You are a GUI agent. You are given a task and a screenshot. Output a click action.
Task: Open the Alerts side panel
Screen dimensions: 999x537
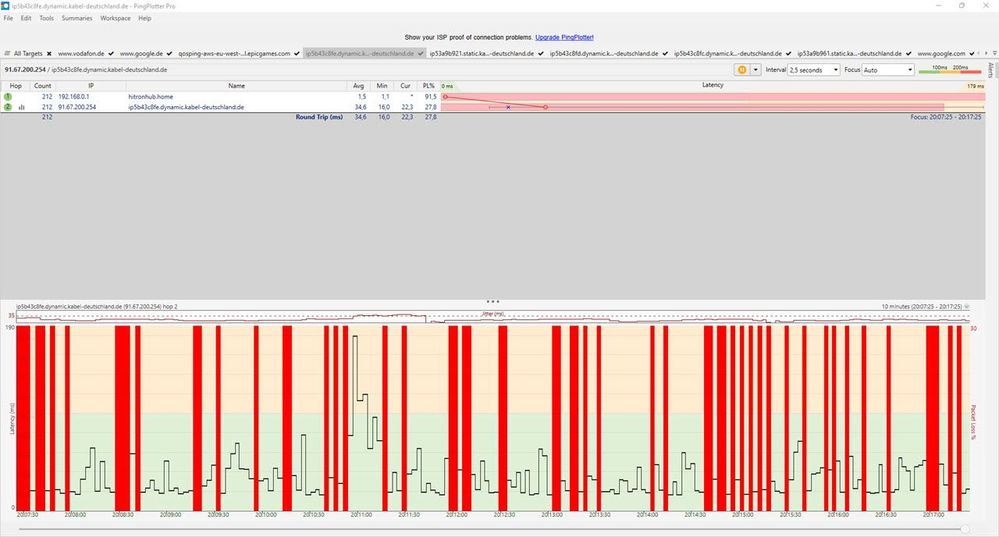991,69
